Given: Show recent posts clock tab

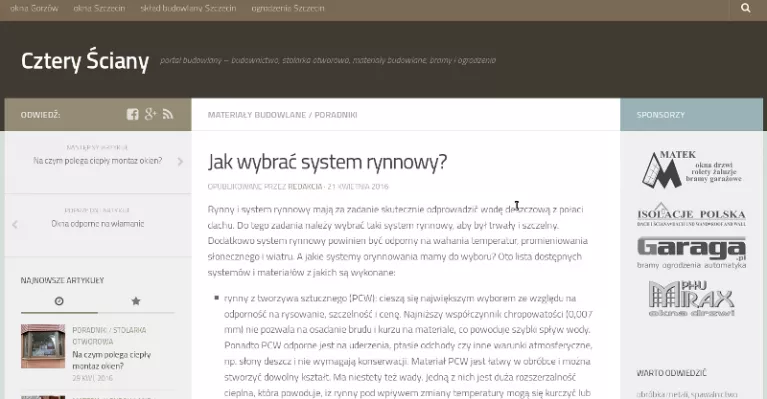Looking at the screenshot, I should 59,301.
